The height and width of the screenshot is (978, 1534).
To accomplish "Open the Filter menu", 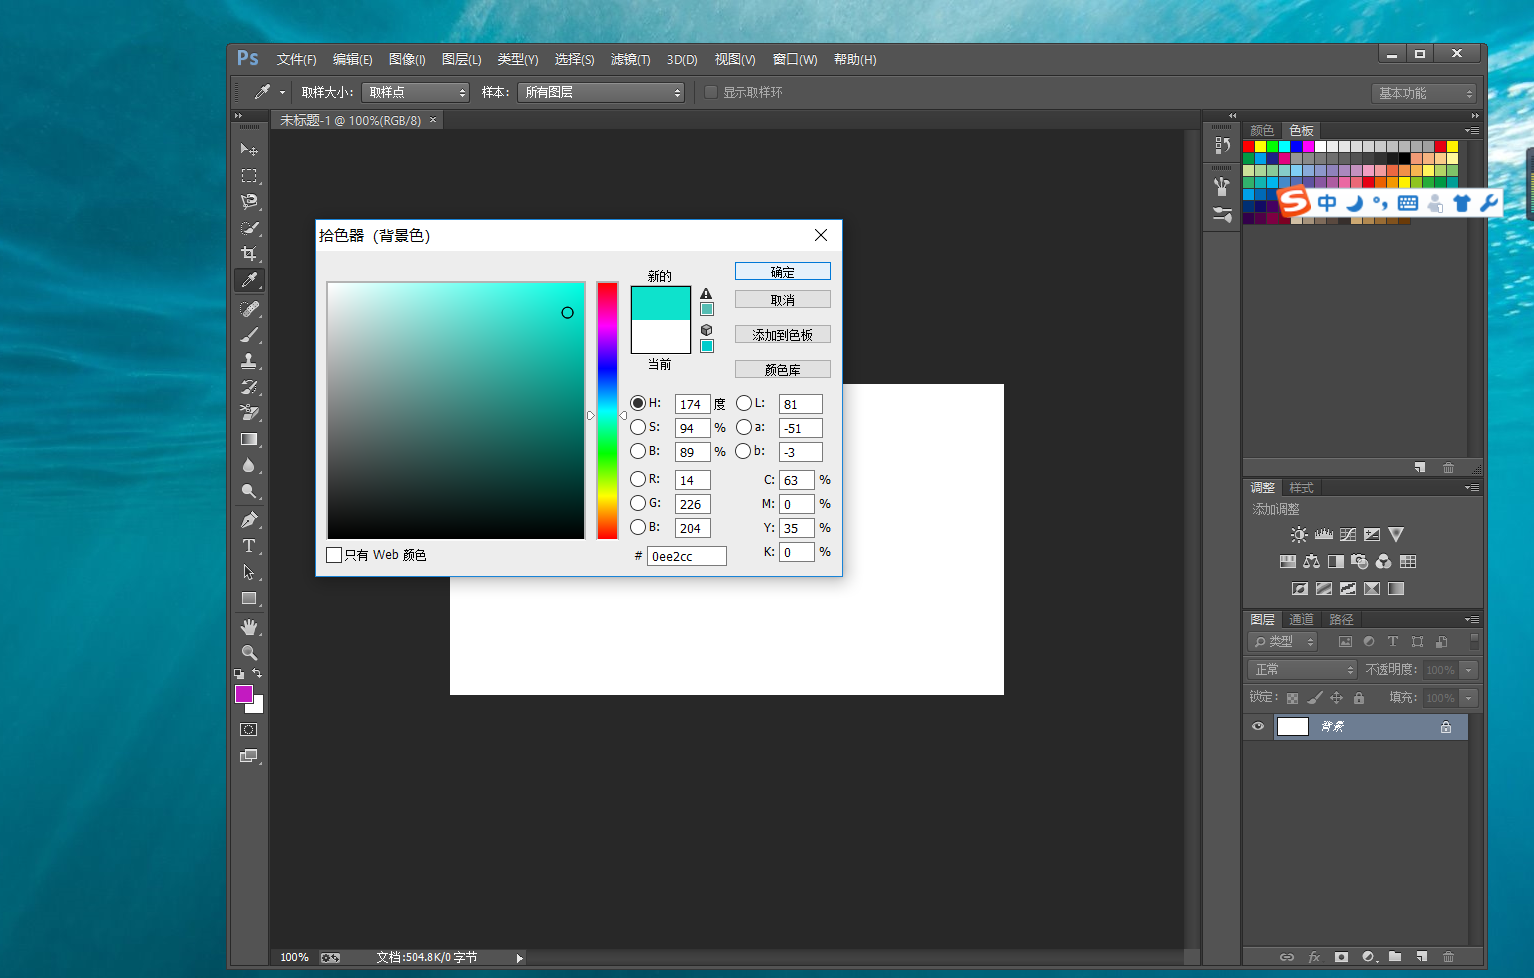I will coord(630,60).
